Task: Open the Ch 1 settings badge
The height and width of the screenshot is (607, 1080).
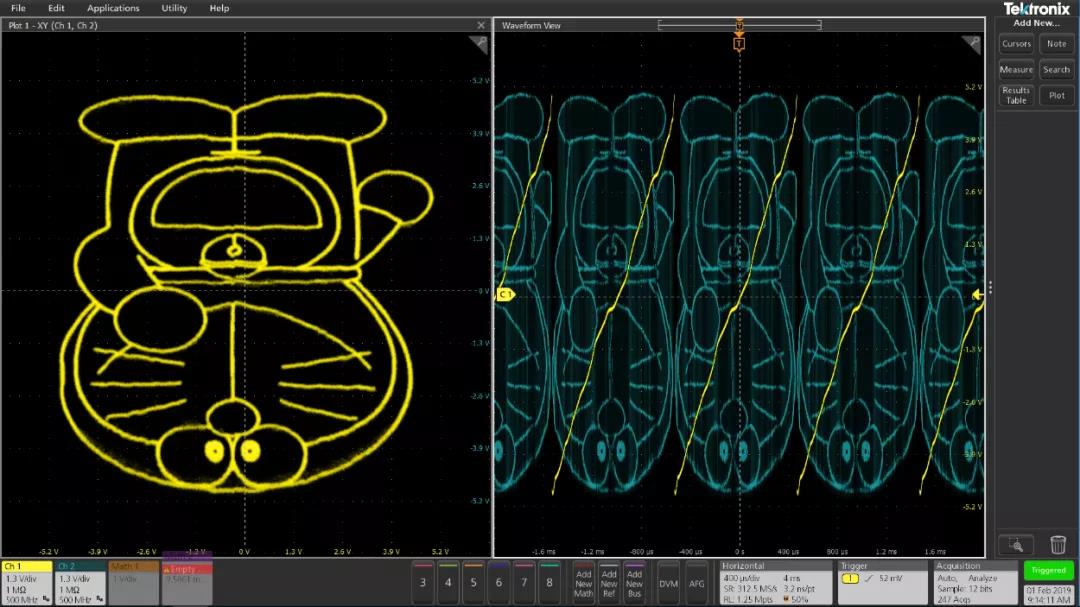Action: (x=27, y=583)
